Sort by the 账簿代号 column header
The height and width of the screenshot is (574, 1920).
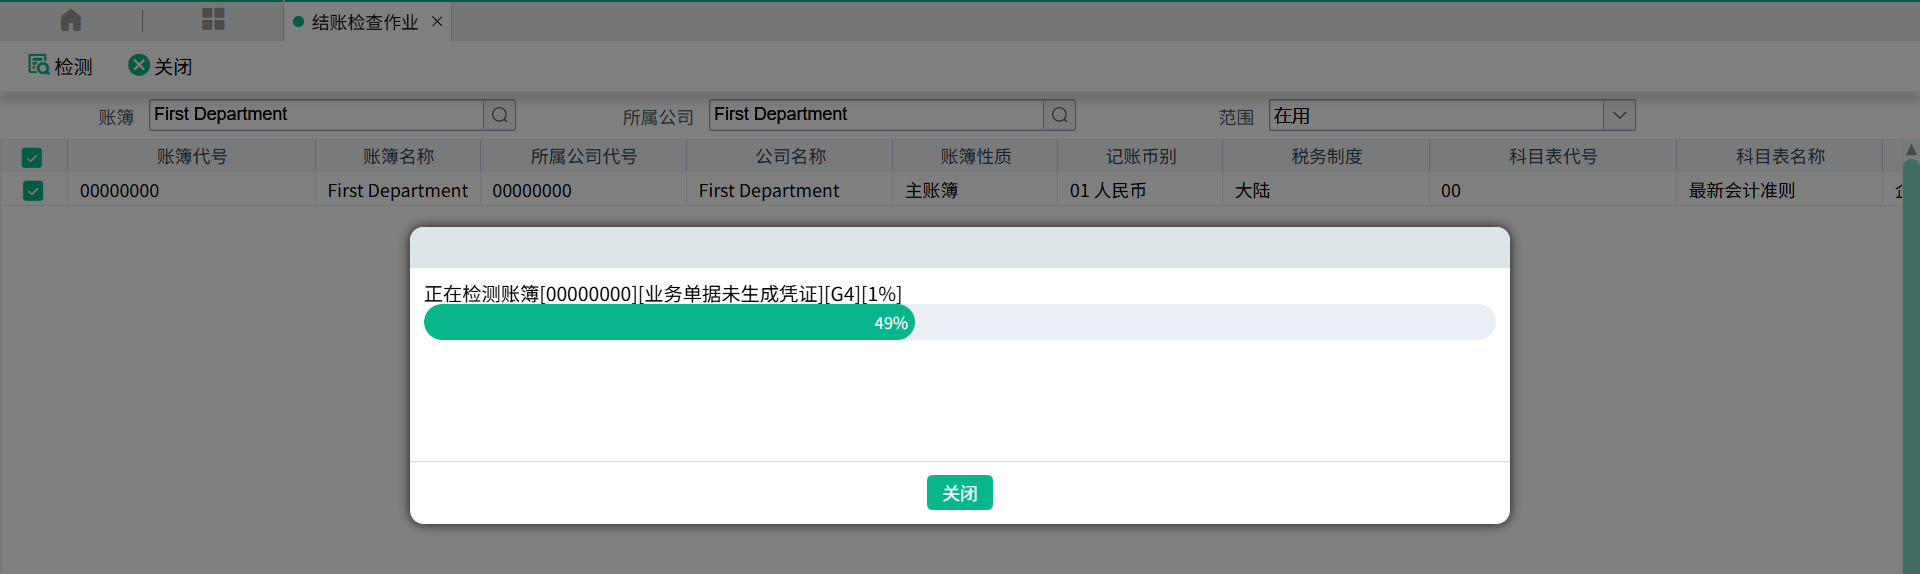pos(192,156)
